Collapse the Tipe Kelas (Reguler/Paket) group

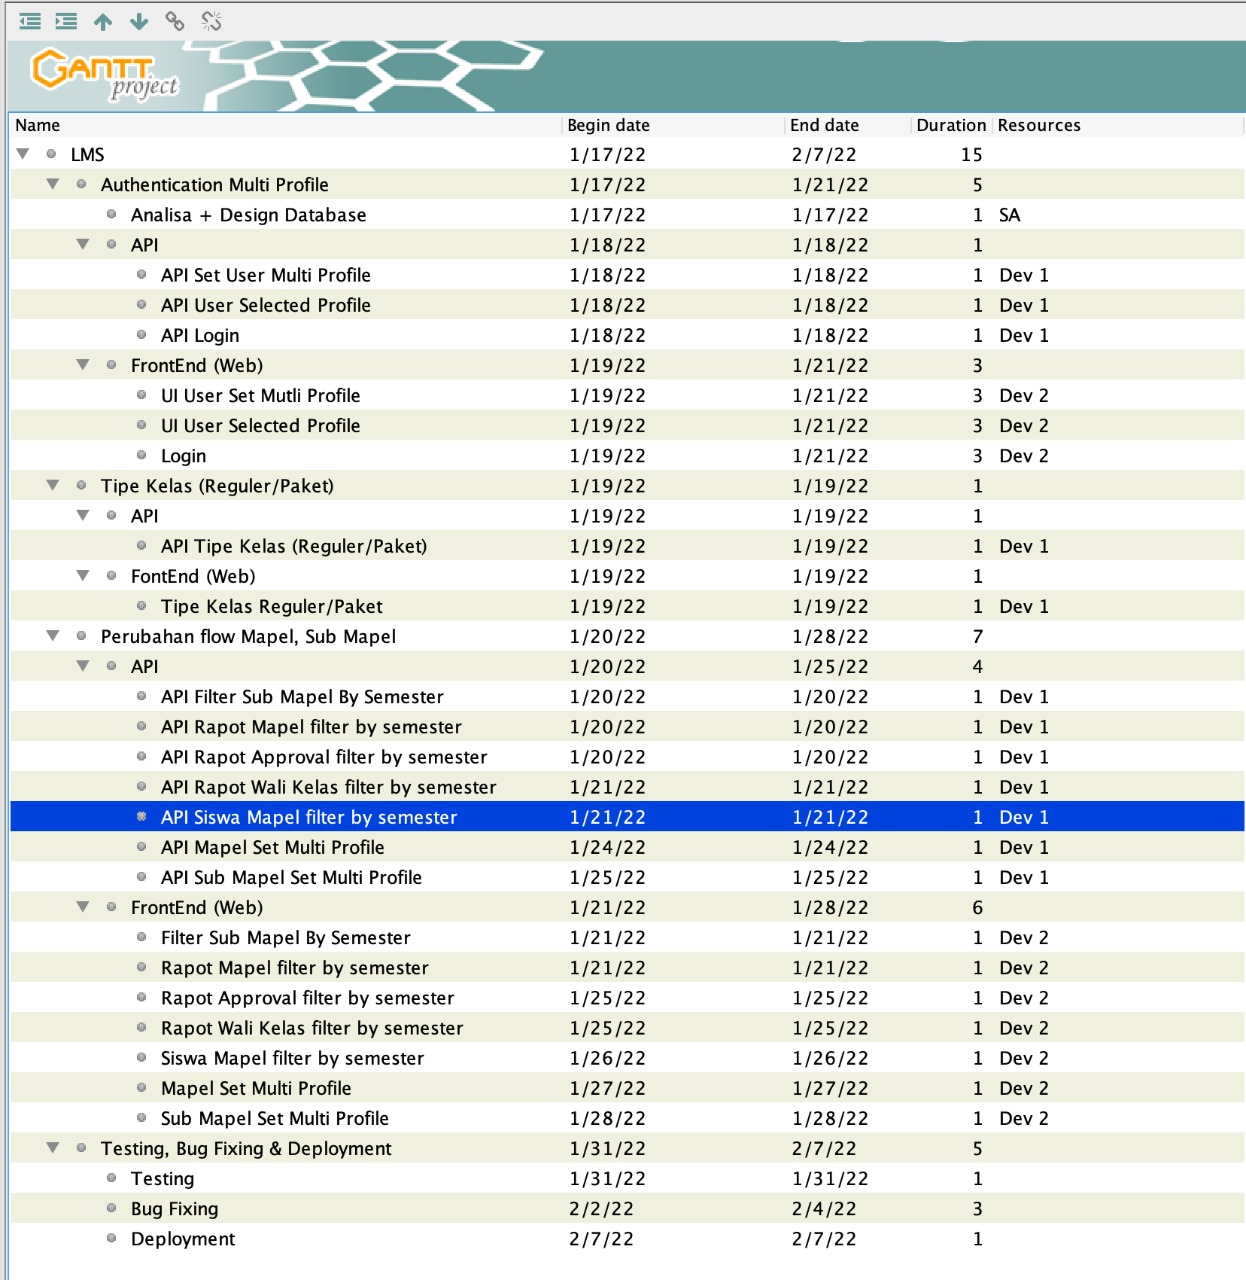click(x=53, y=486)
